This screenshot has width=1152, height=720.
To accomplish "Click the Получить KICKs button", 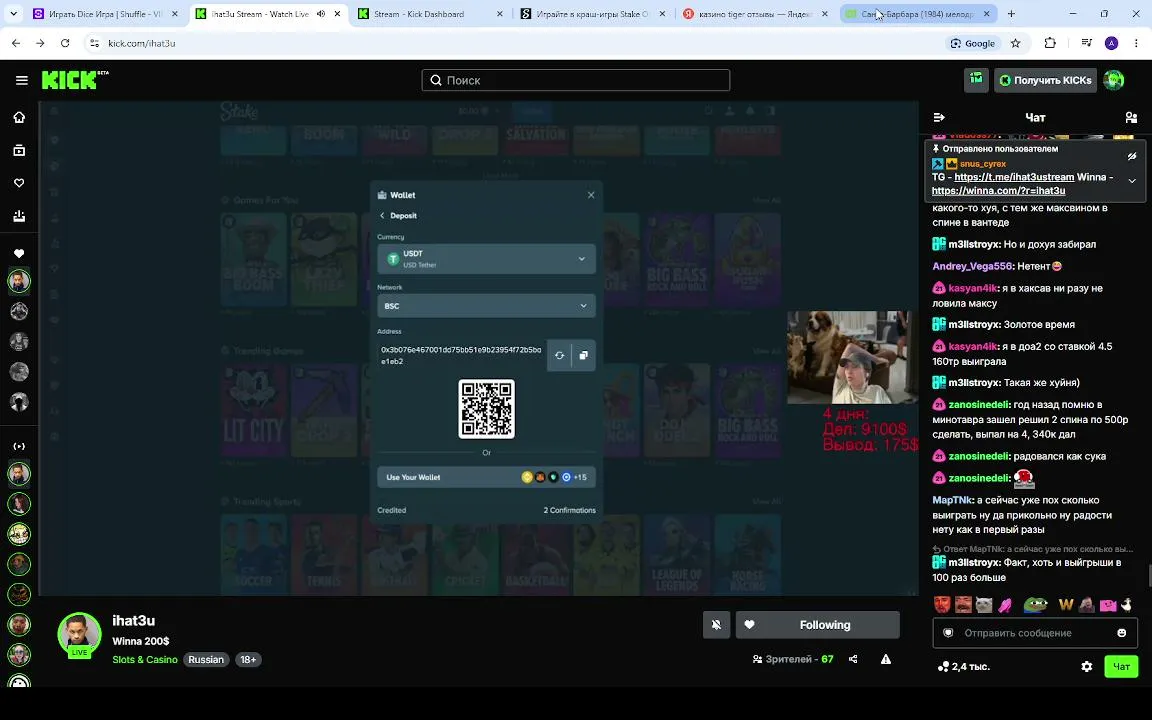I will click(x=1045, y=80).
